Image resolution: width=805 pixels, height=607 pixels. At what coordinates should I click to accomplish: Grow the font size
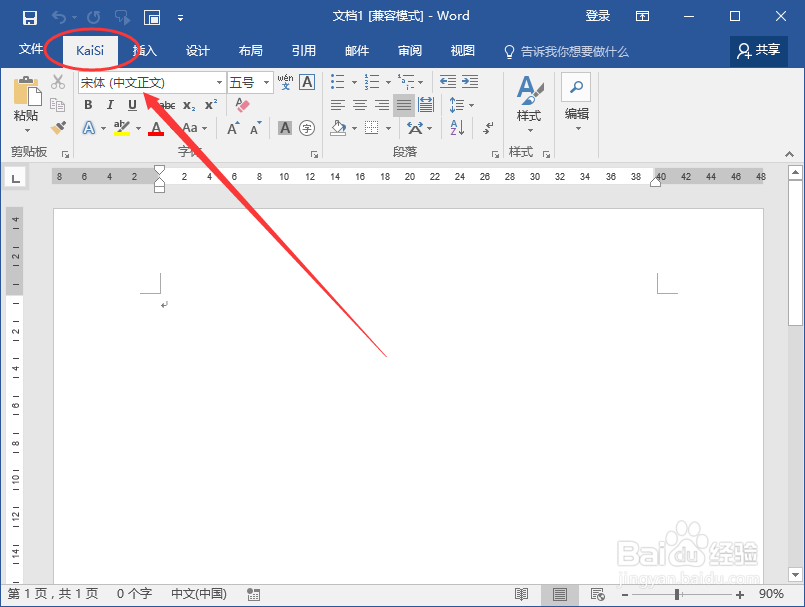click(234, 128)
